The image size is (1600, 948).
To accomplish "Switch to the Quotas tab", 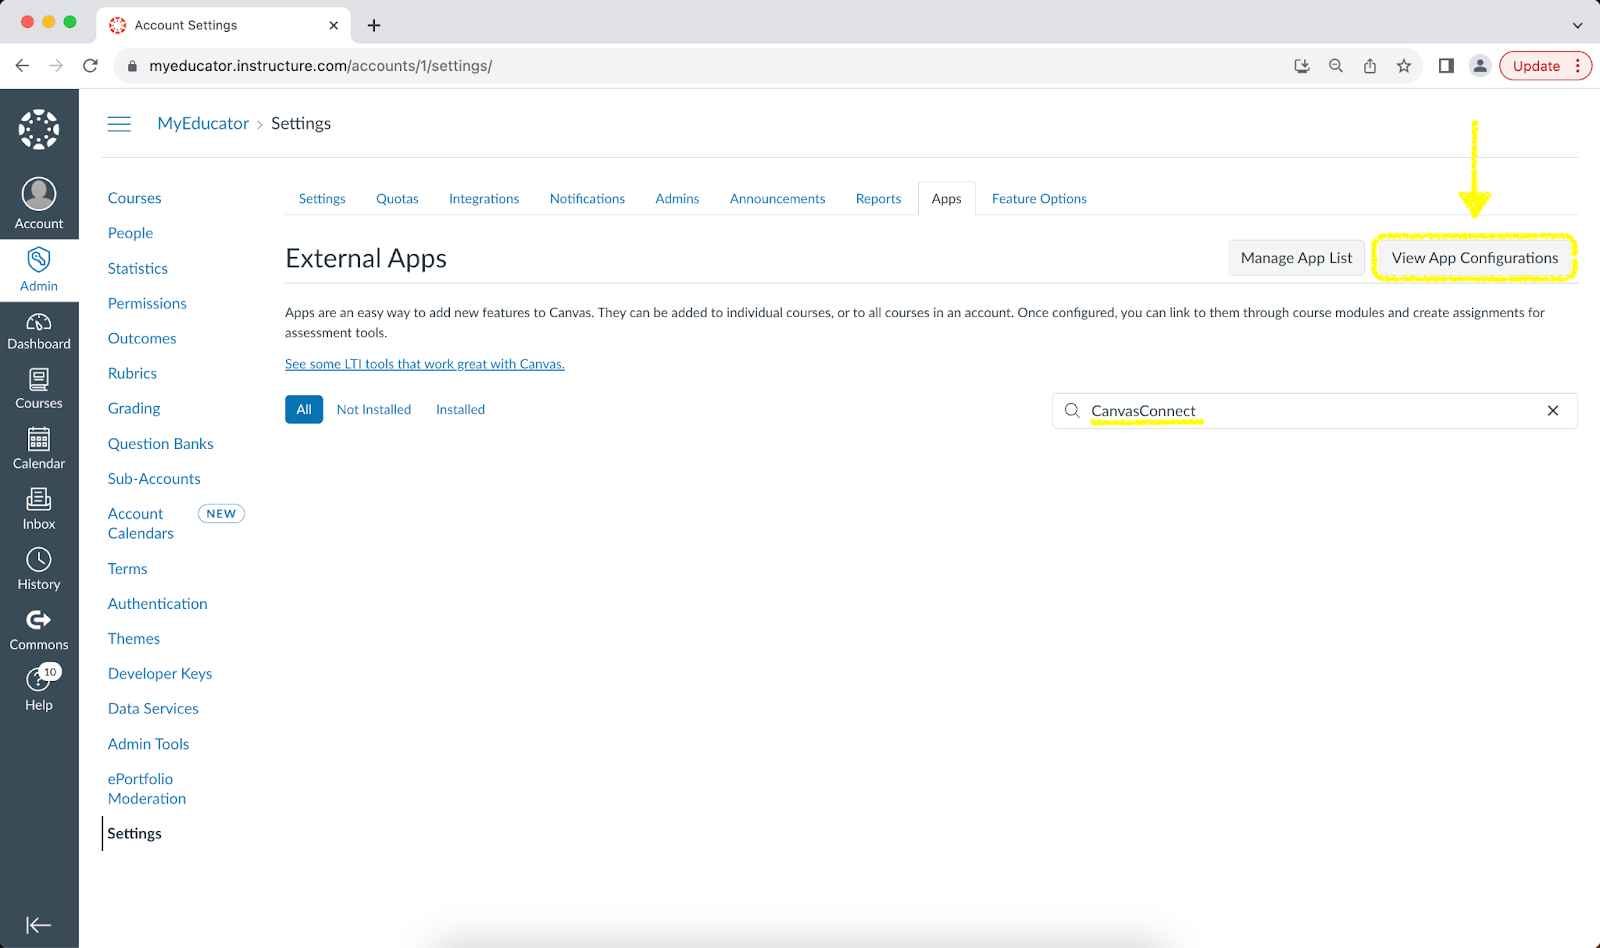I will (397, 199).
